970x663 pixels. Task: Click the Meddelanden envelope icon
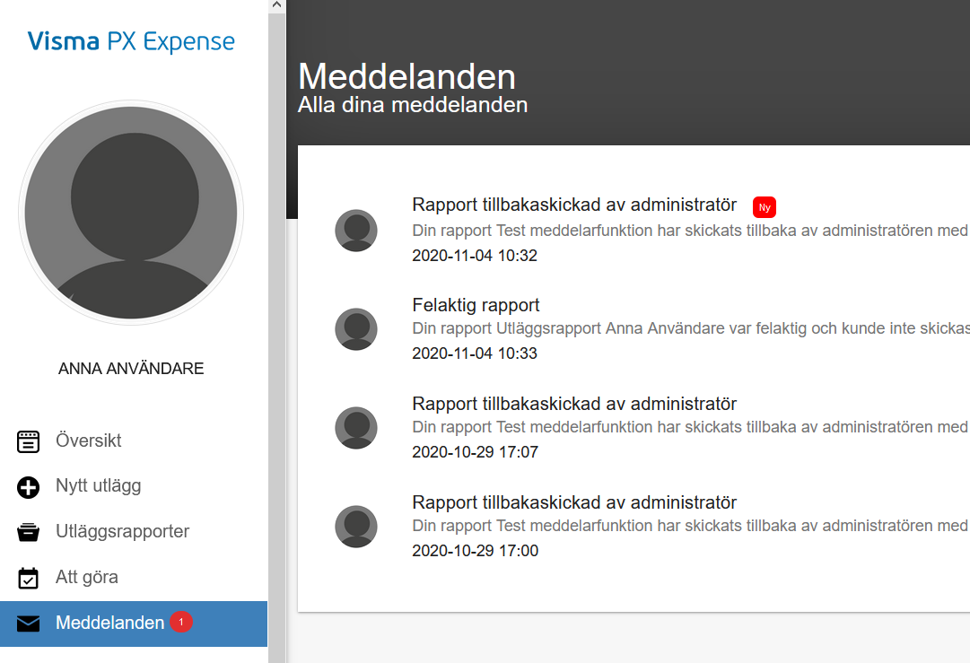28,623
